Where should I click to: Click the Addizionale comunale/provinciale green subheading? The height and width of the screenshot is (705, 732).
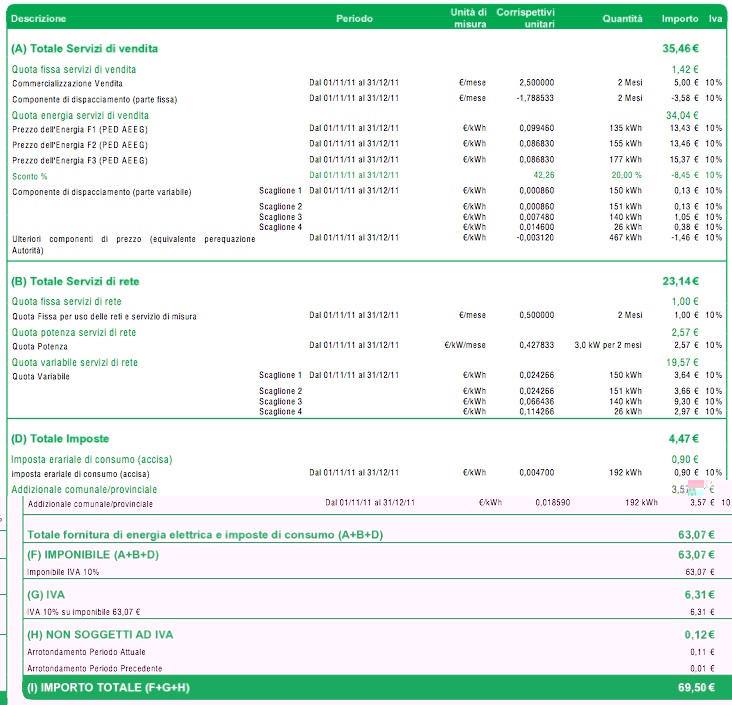click(84, 489)
